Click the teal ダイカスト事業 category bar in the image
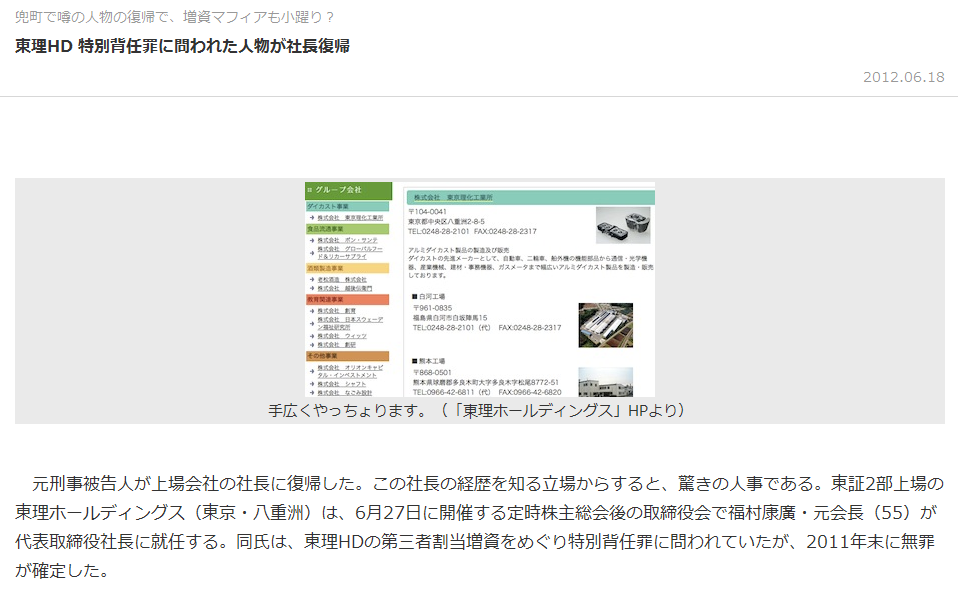The image size is (958, 599). click(x=348, y=207)
